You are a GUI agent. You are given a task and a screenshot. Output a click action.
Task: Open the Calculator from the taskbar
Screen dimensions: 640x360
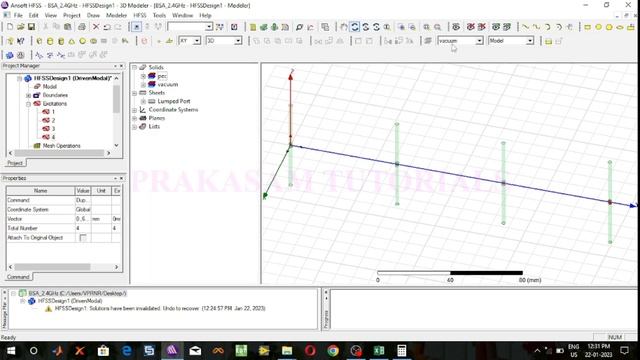click(x=402, y=351)
